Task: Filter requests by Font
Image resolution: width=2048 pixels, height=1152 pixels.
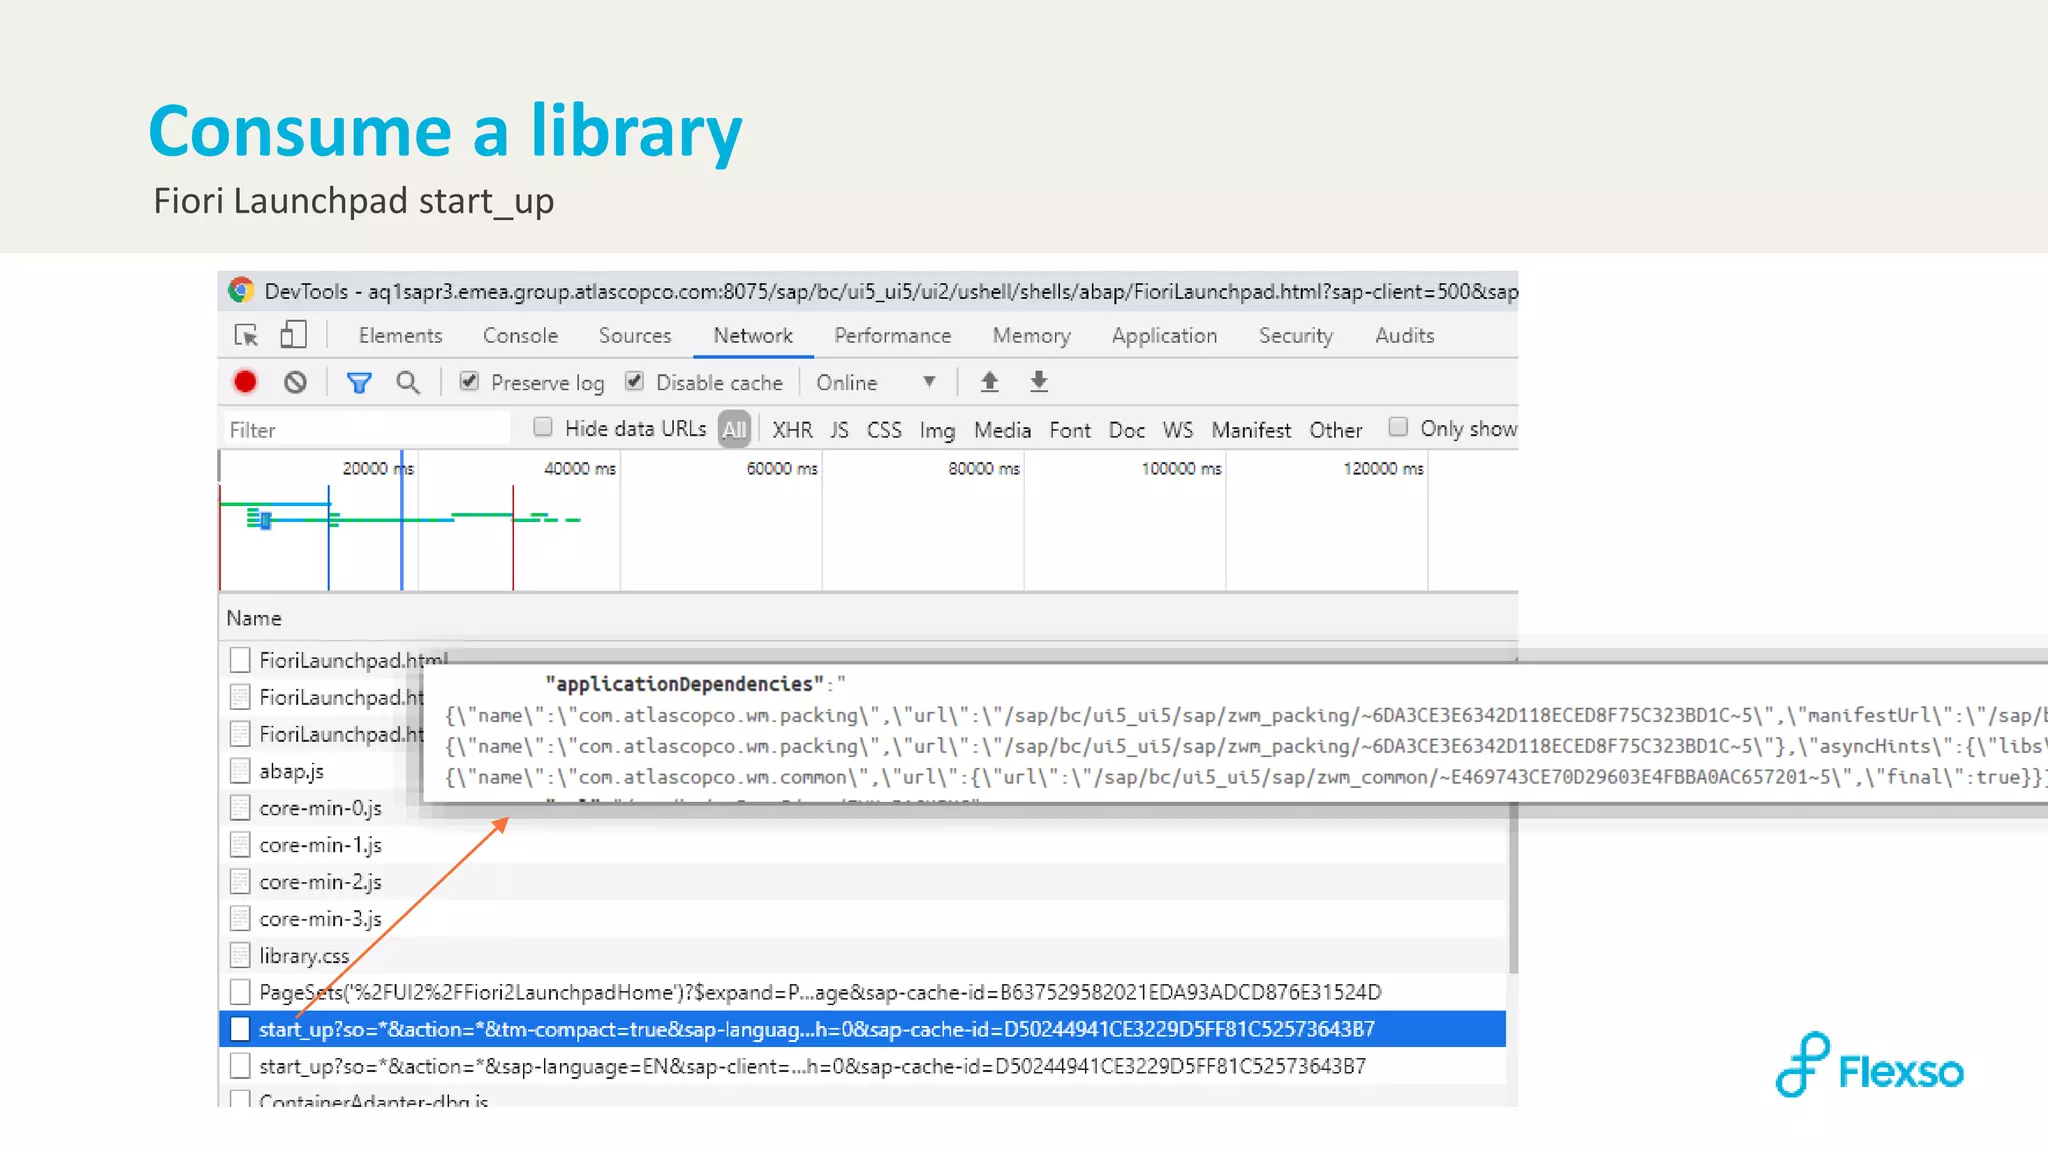Action: 1070,429
